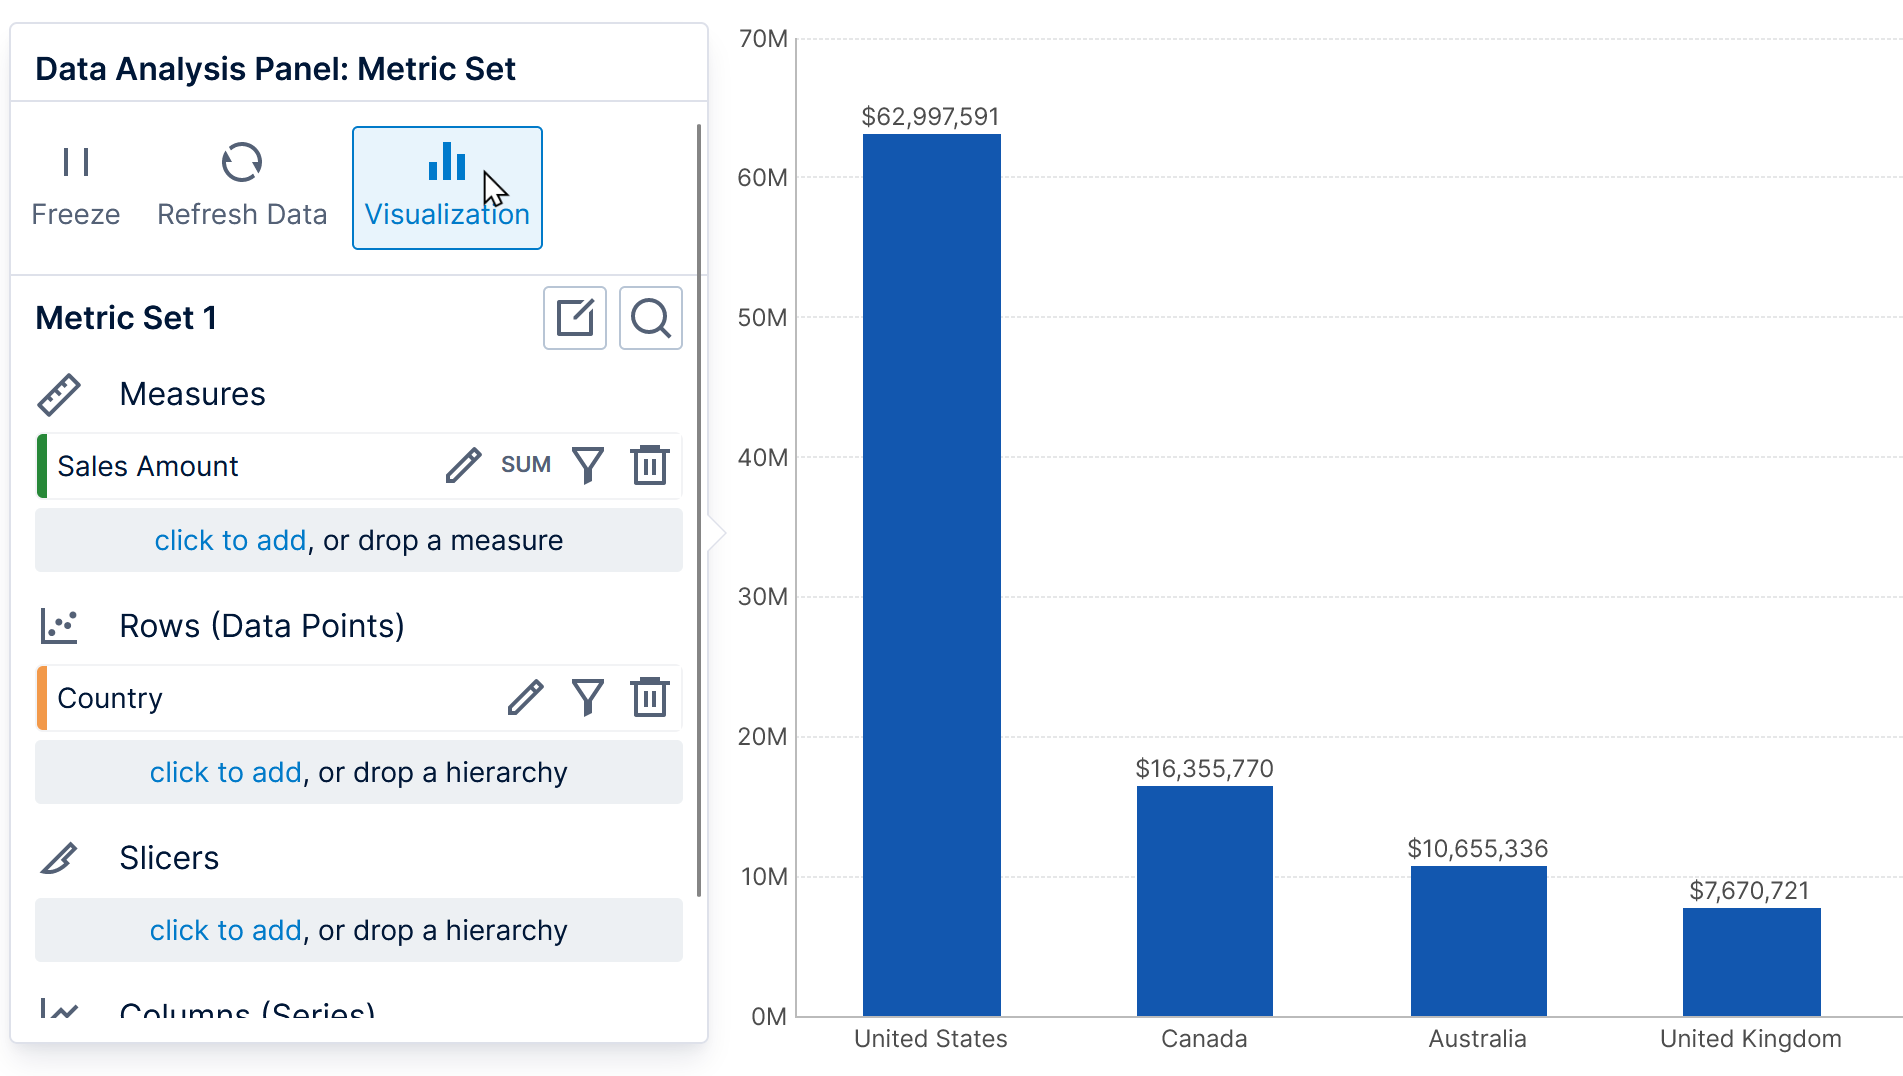Screen dimensions: 1903x1076
Task: Edit the Country hierarchy
Action: click(525, 698)
